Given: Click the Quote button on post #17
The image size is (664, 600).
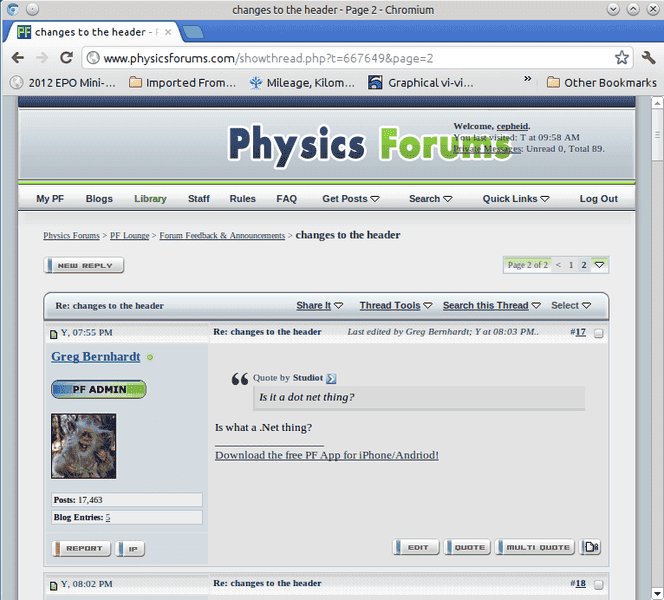Looking at the screenshot, I should coord(467,547).
